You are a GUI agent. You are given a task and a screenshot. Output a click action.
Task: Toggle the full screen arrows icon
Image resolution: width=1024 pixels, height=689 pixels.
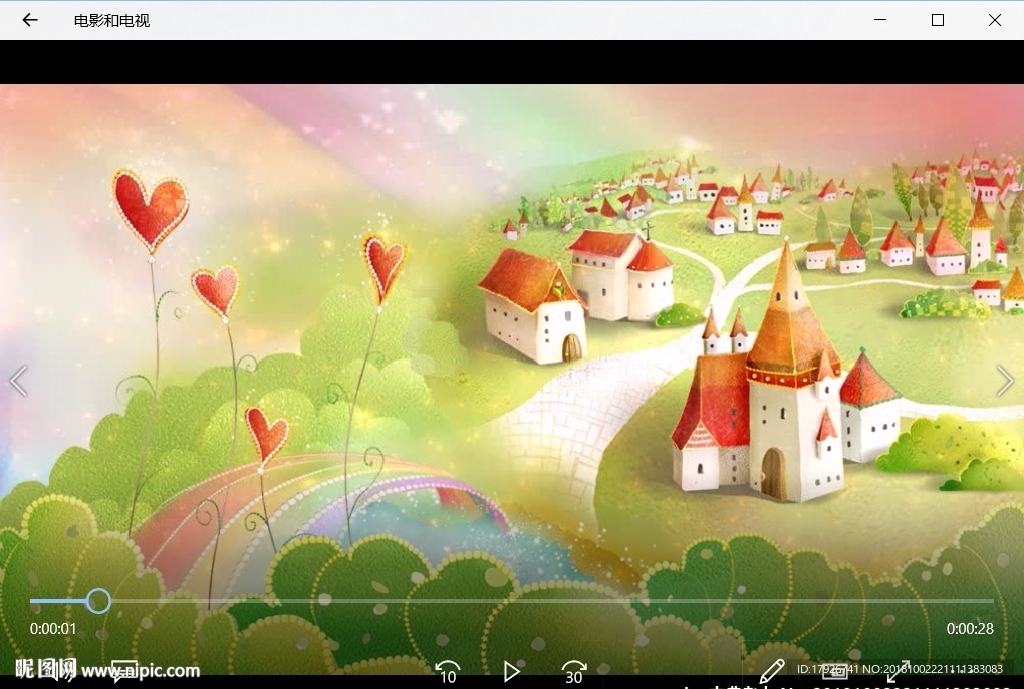(x=898, y=671)
